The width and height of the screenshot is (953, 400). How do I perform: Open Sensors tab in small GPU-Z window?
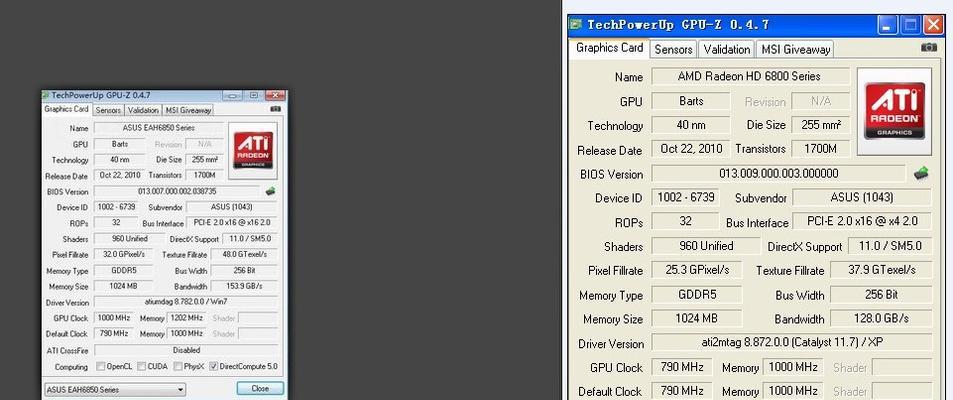click(x=108, y=110)
